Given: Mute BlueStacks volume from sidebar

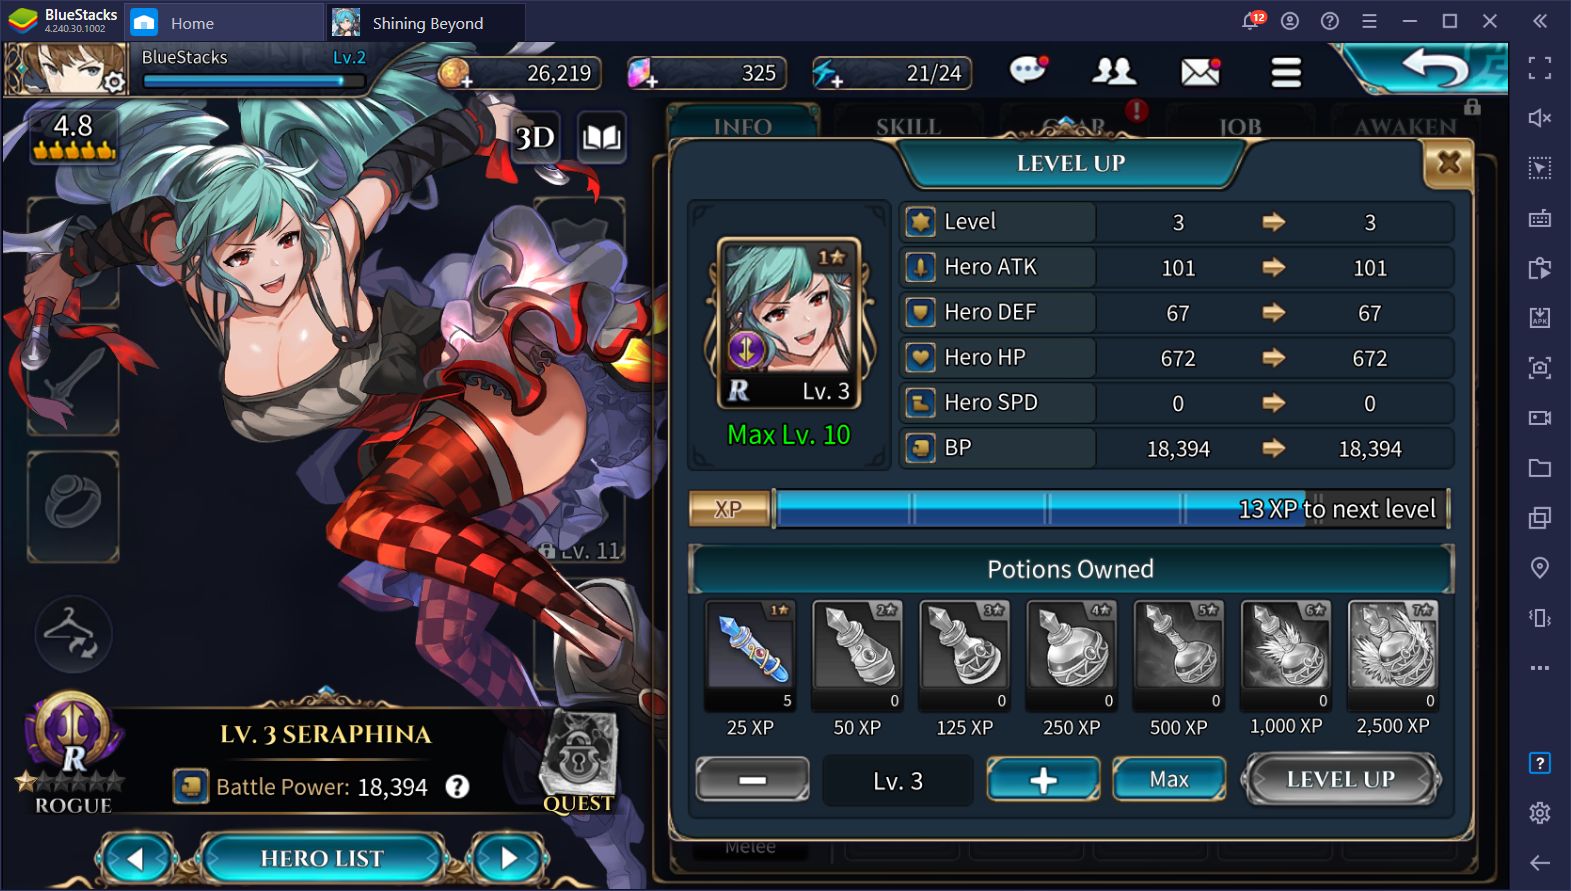Looking at the screenshot, I should pyautogui.click(x=1540, y=118).
